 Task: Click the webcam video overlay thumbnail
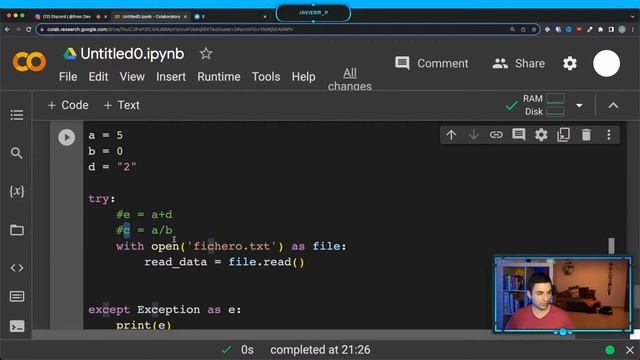pos(563,295)
